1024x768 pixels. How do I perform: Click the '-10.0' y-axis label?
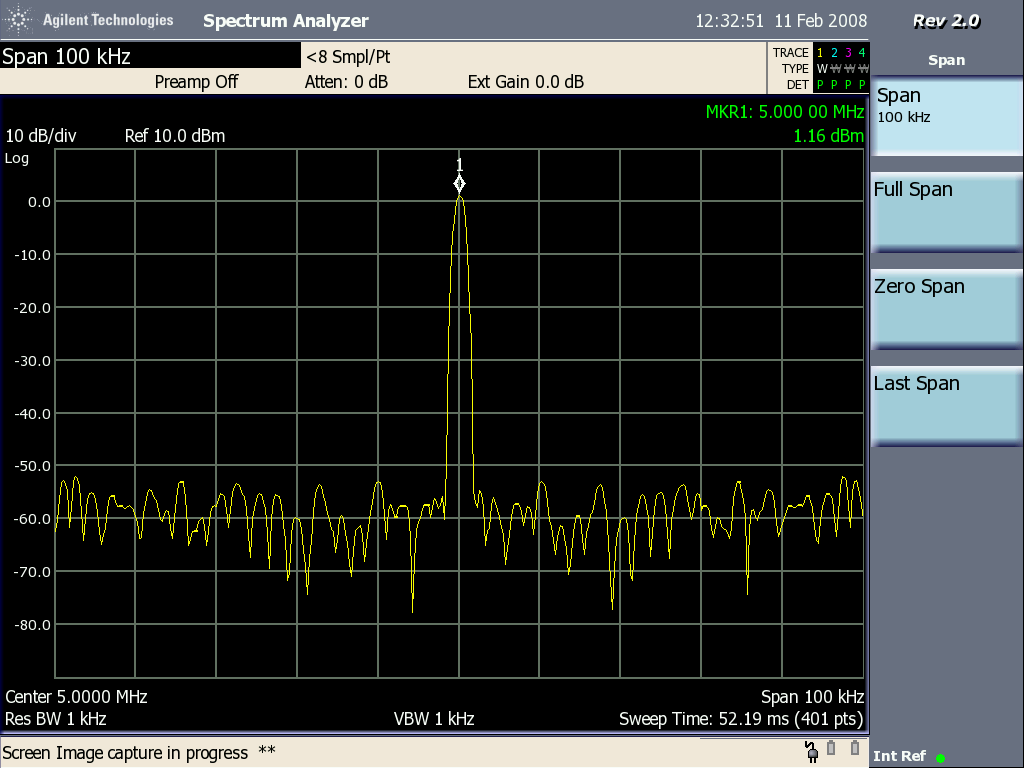[33, 255]
